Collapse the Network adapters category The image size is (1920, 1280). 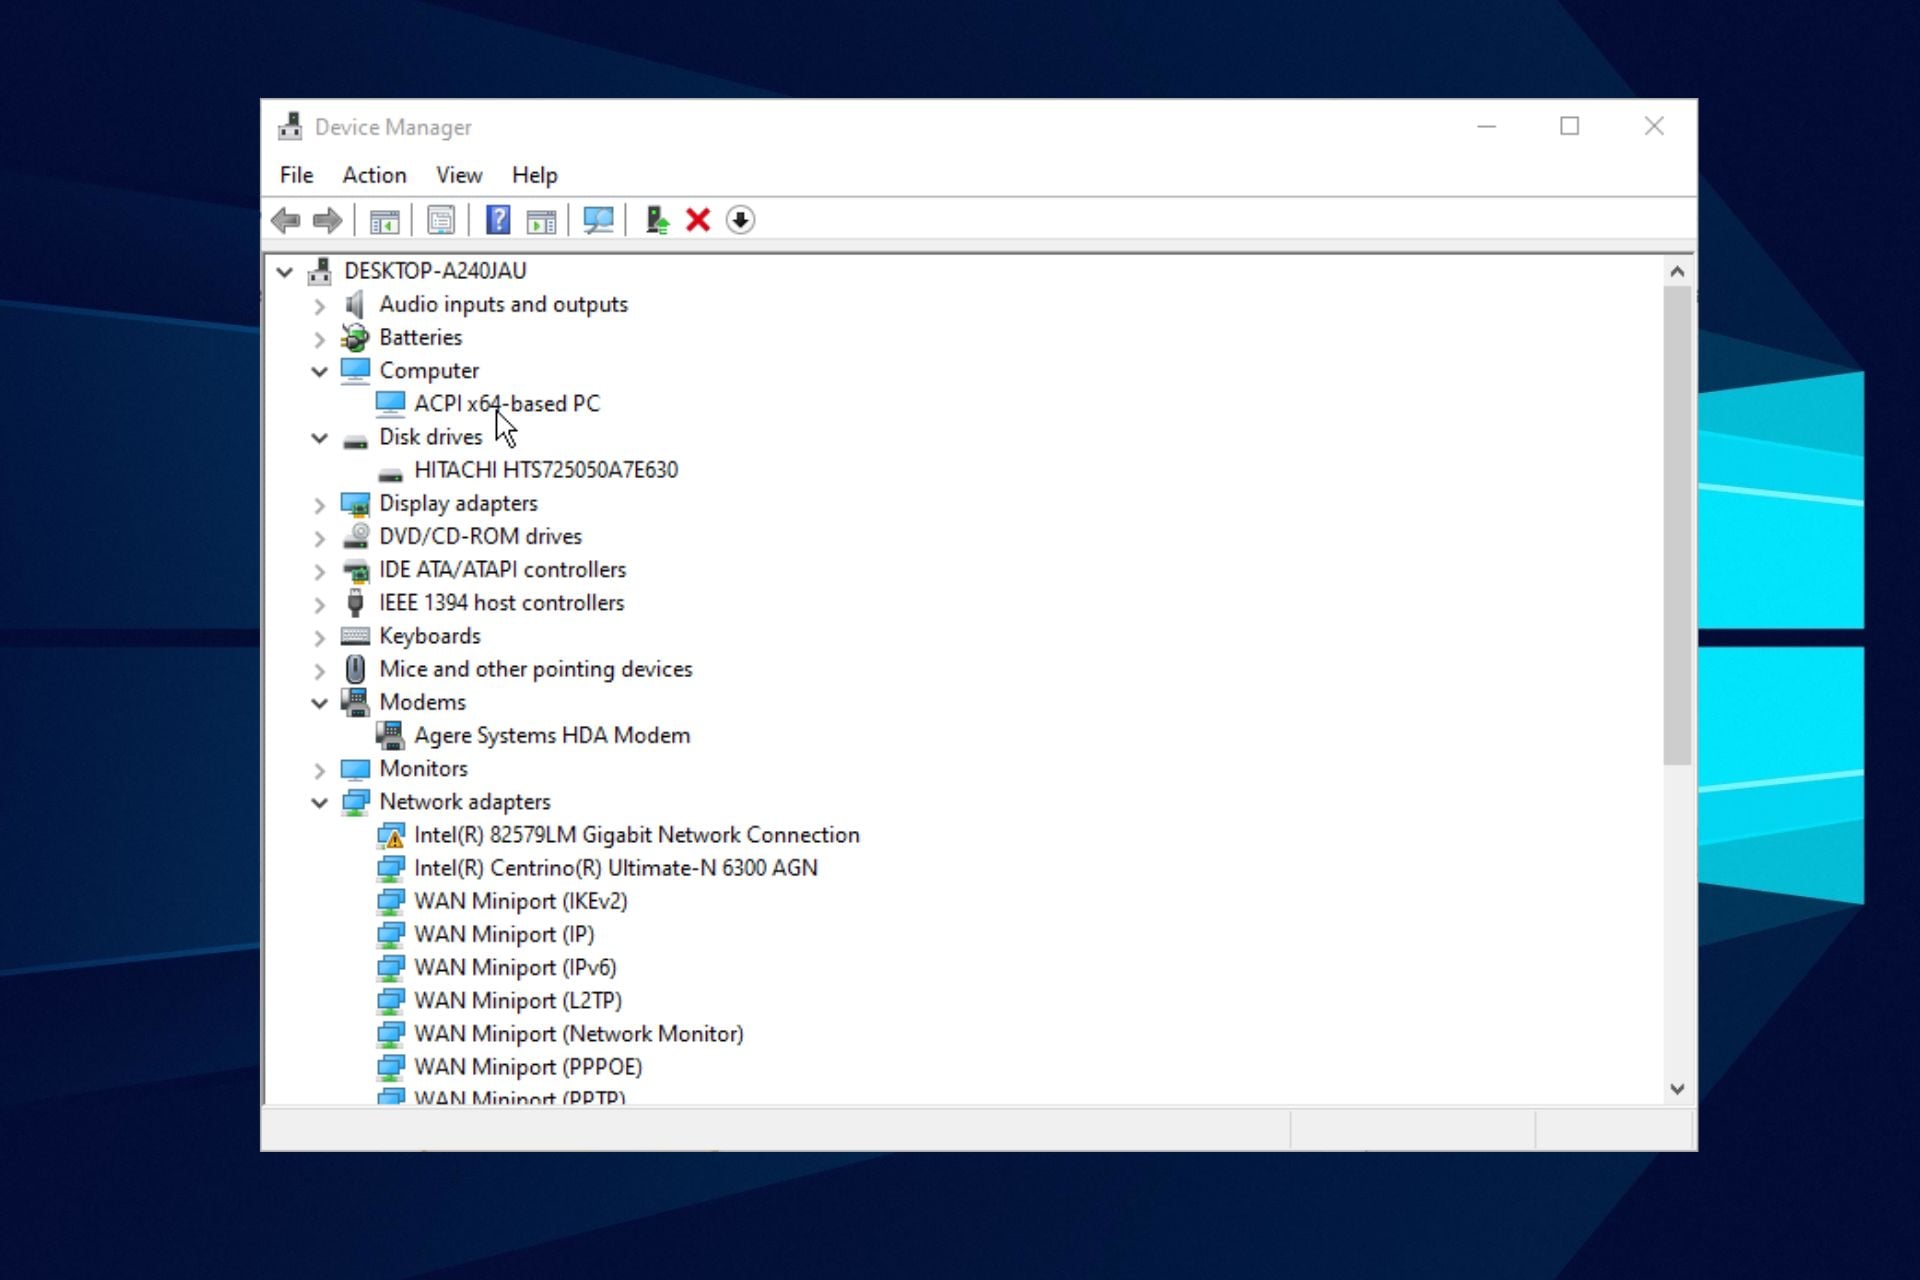click(x=319, y=802)
